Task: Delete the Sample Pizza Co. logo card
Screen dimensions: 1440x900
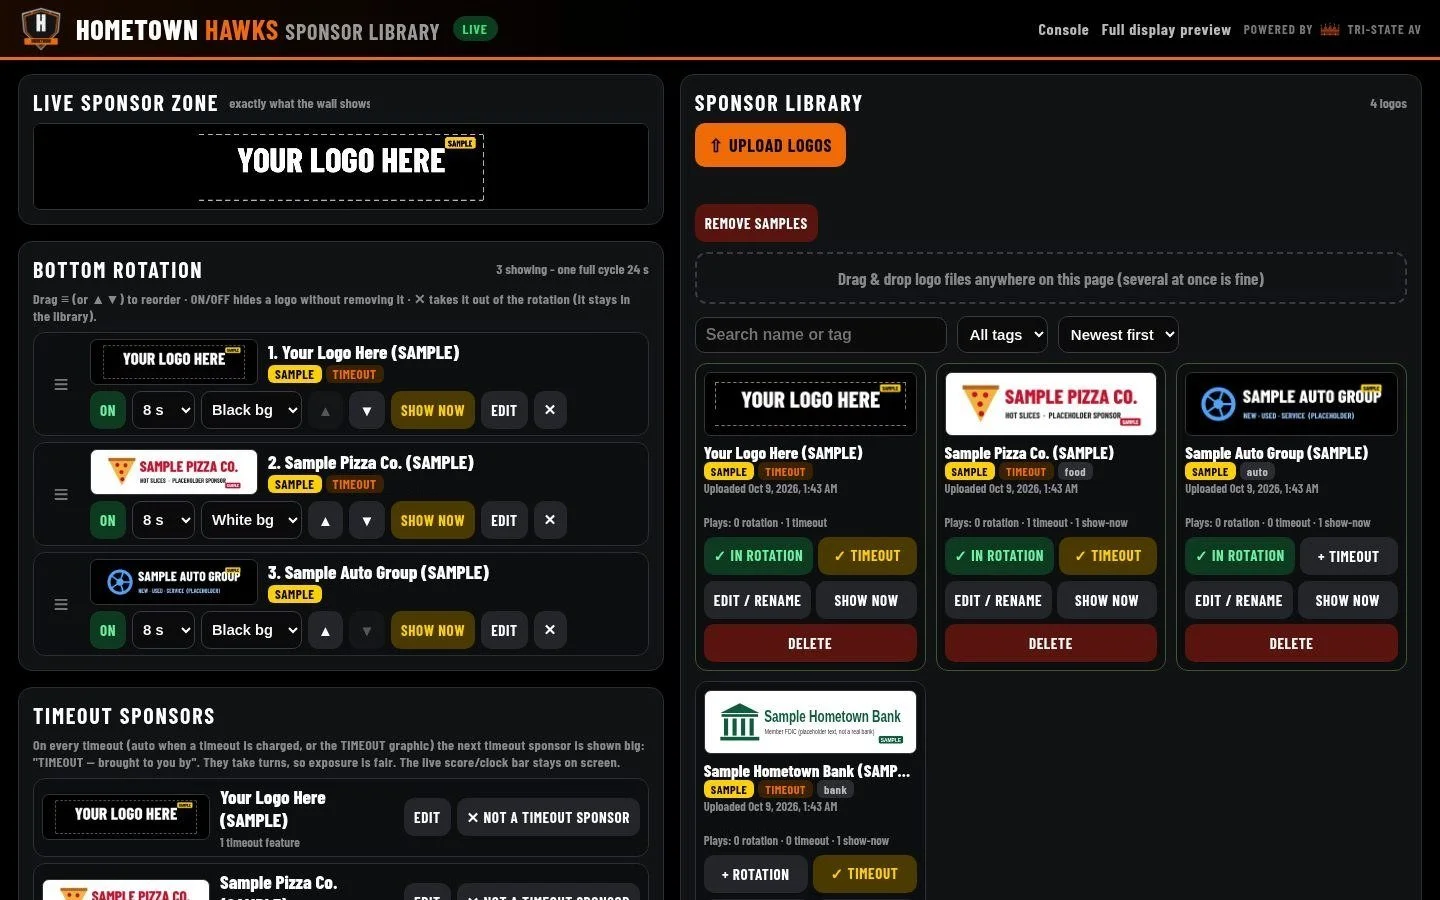Action: coord(1050,643)
